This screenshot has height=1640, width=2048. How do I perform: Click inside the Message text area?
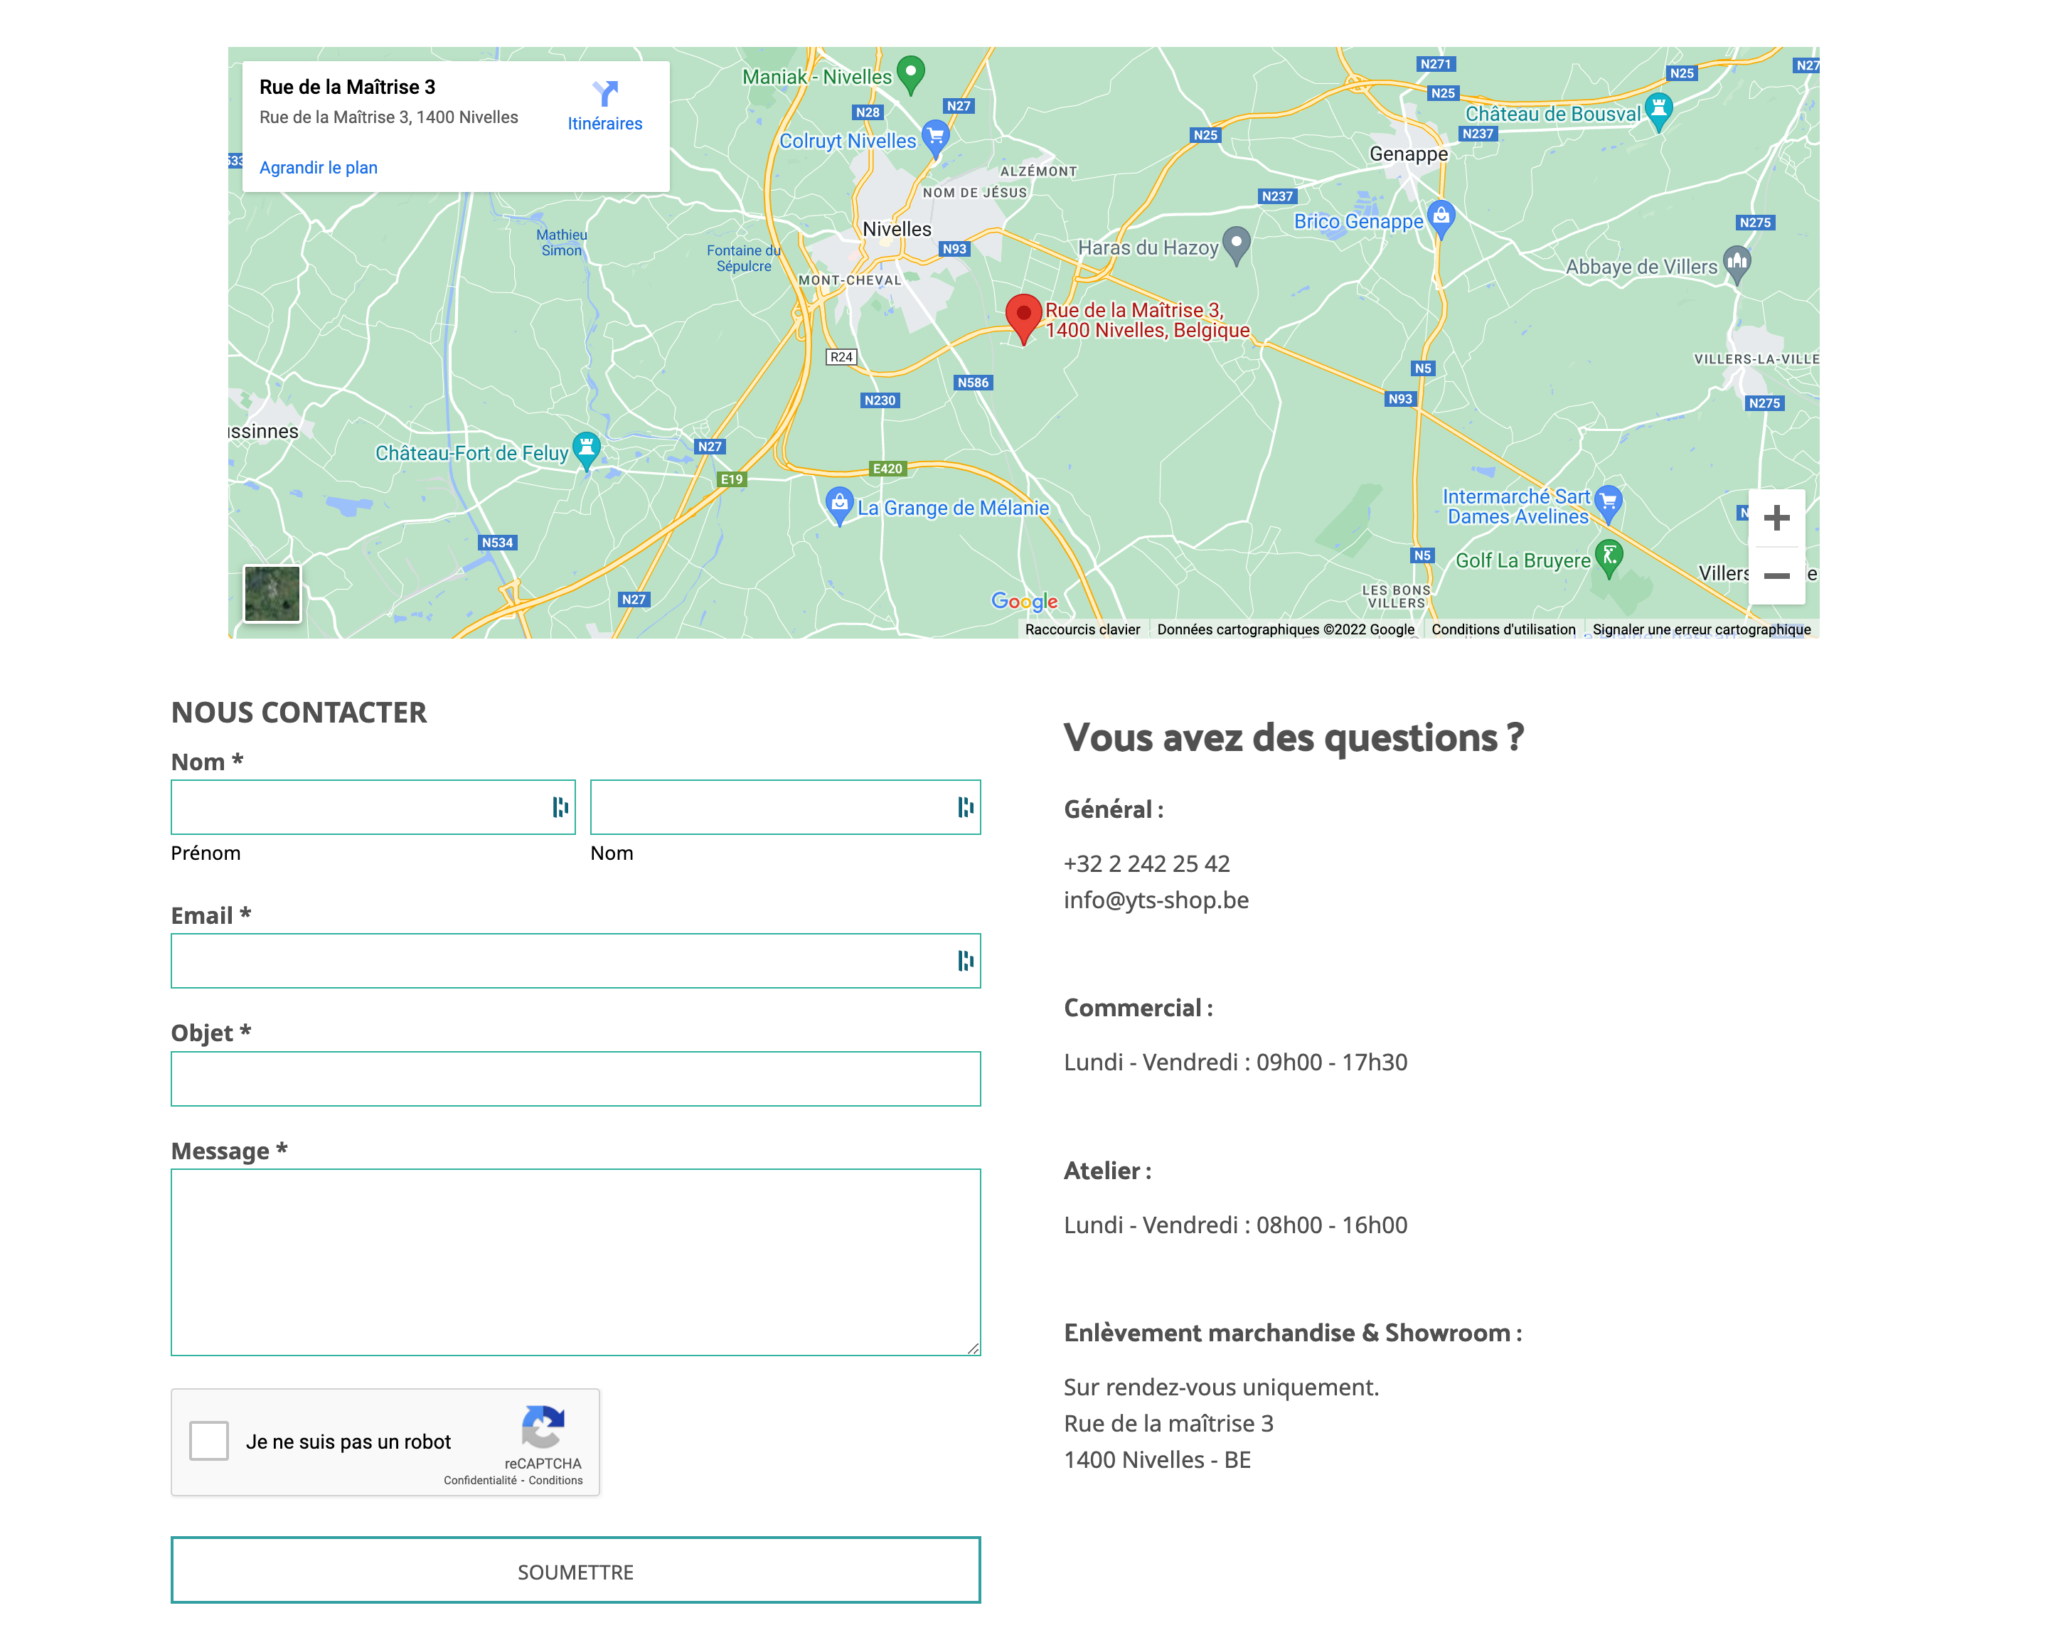pyautogui.click(x=575, y=1260)
